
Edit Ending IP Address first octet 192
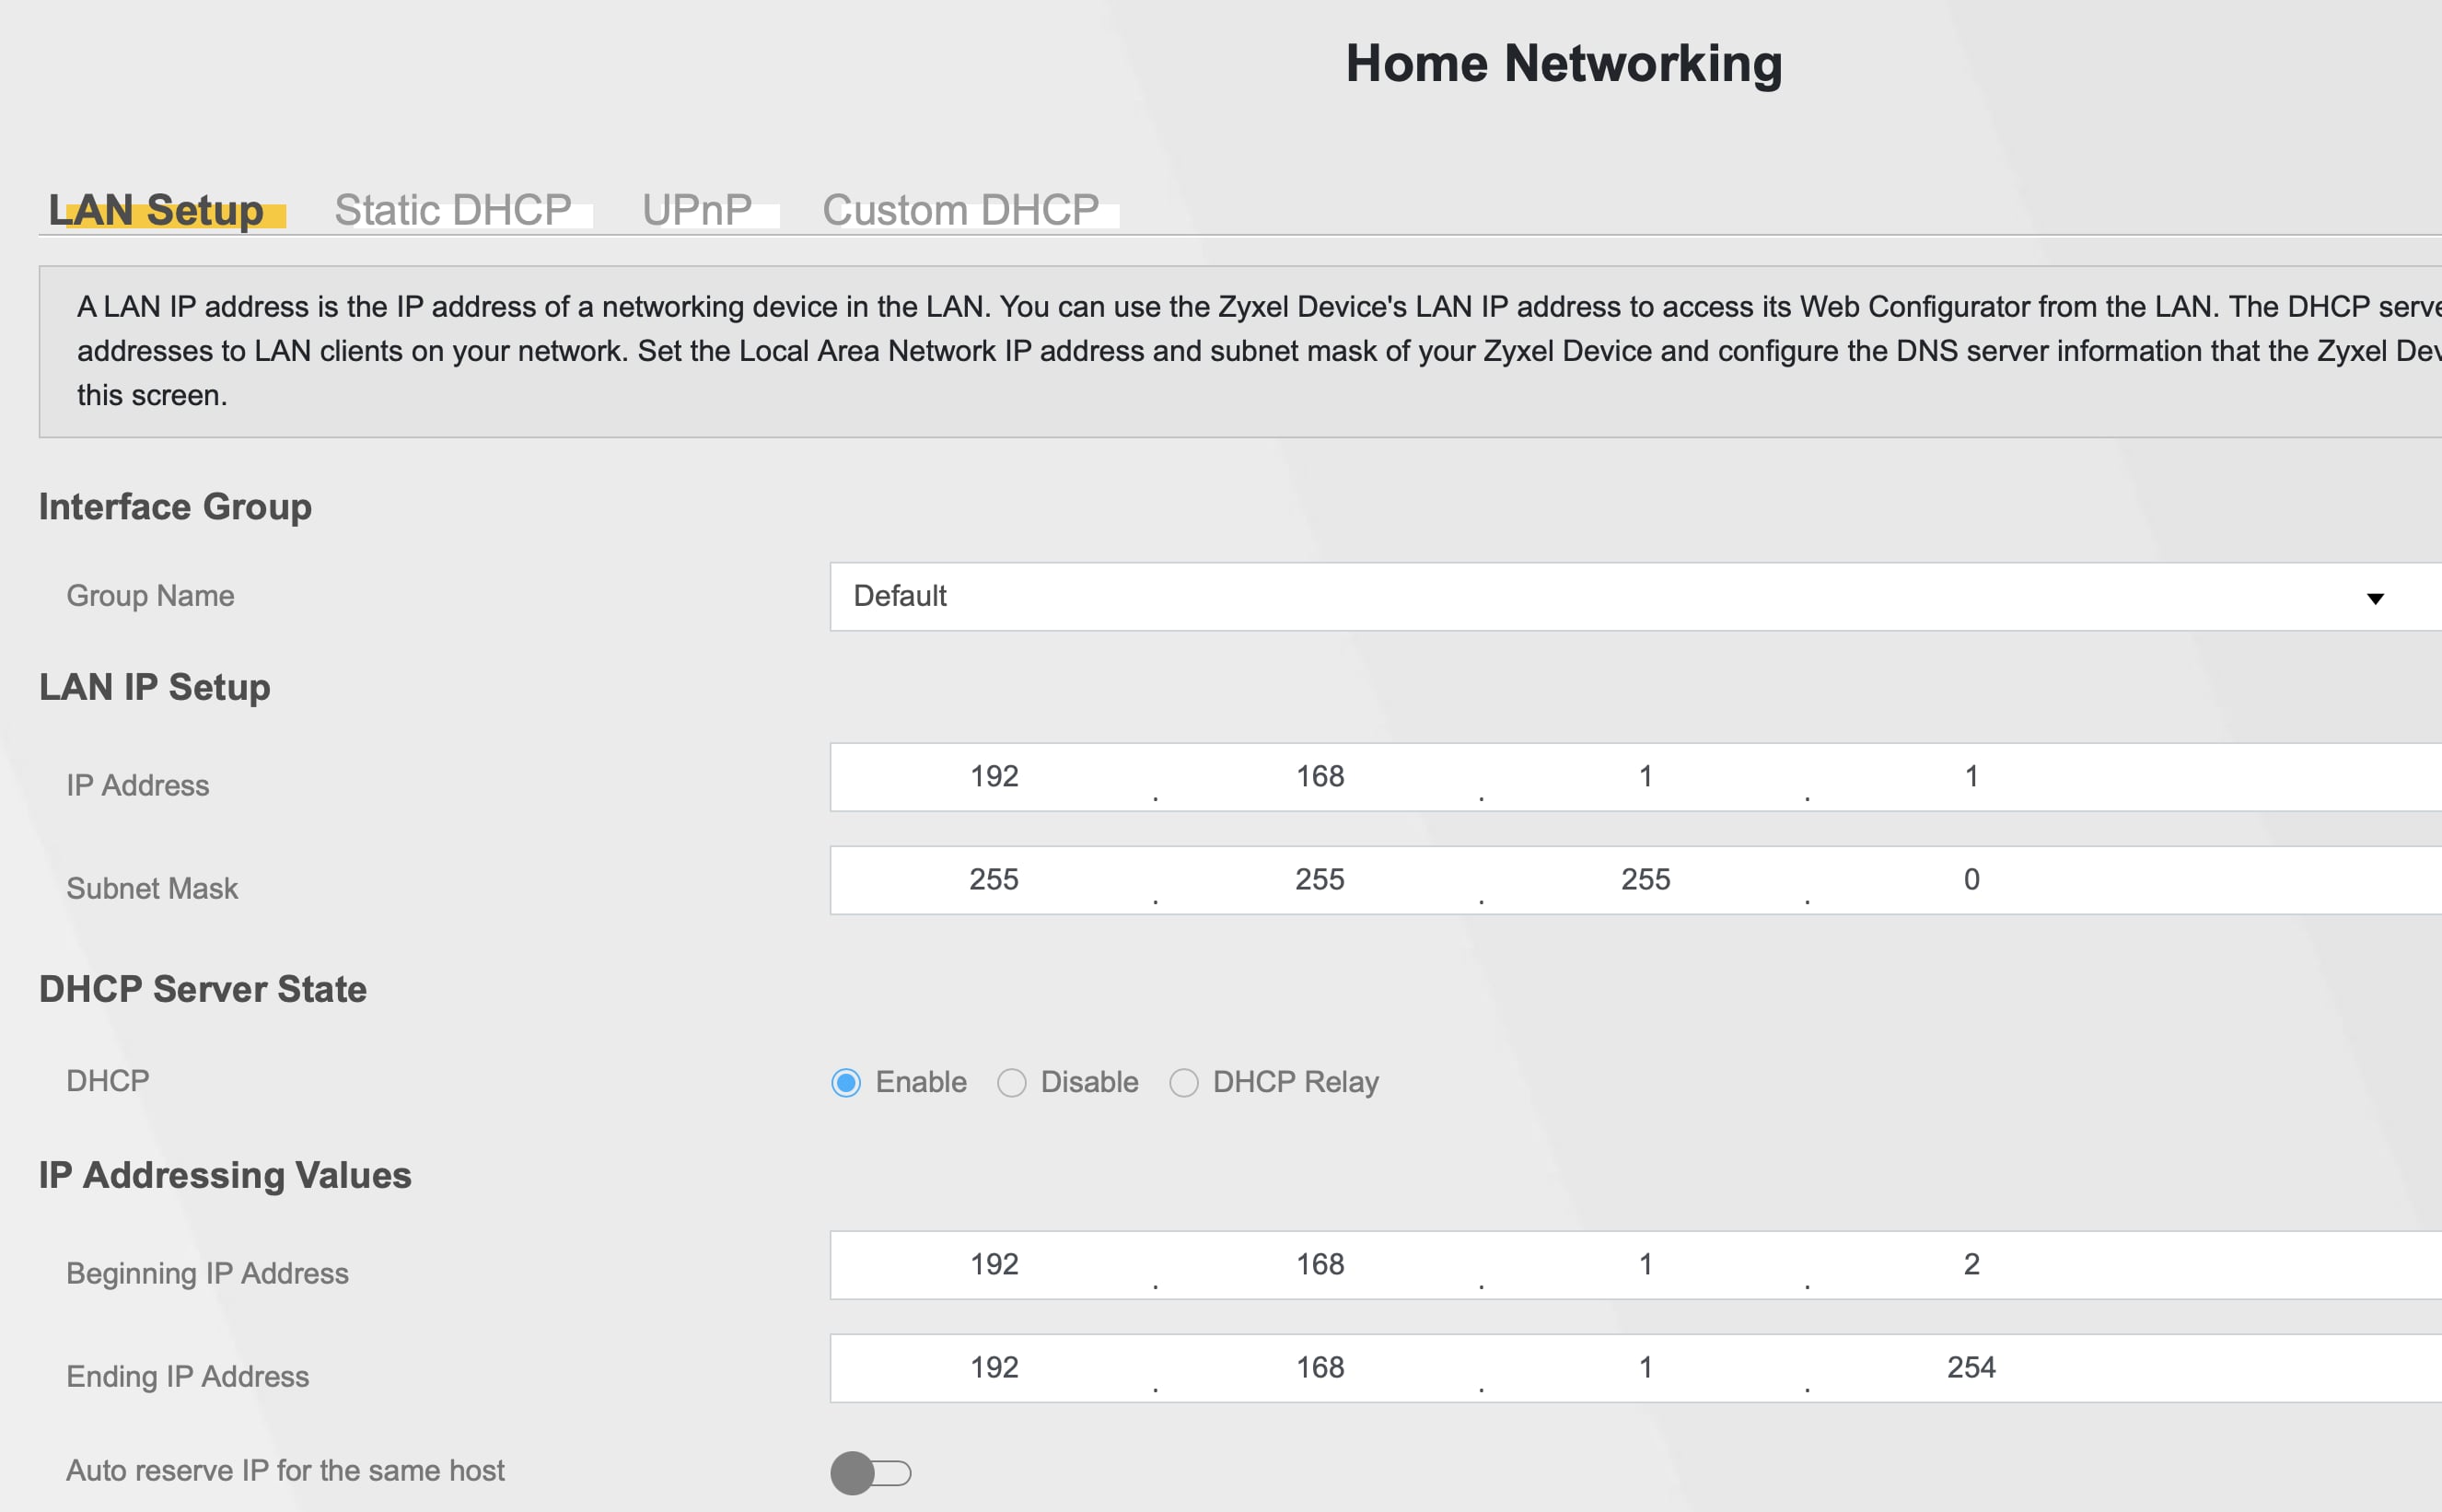(993, 1368)
